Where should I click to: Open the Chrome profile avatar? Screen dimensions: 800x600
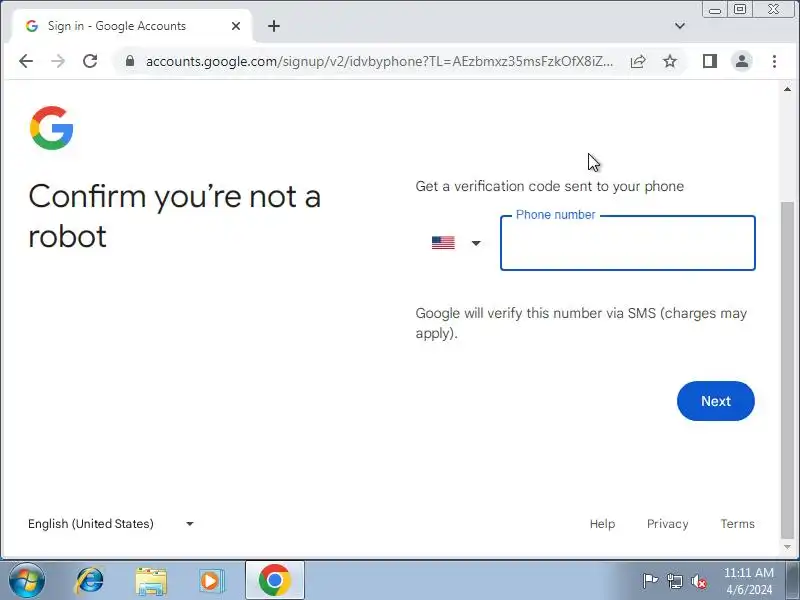(x=742, y=61)
